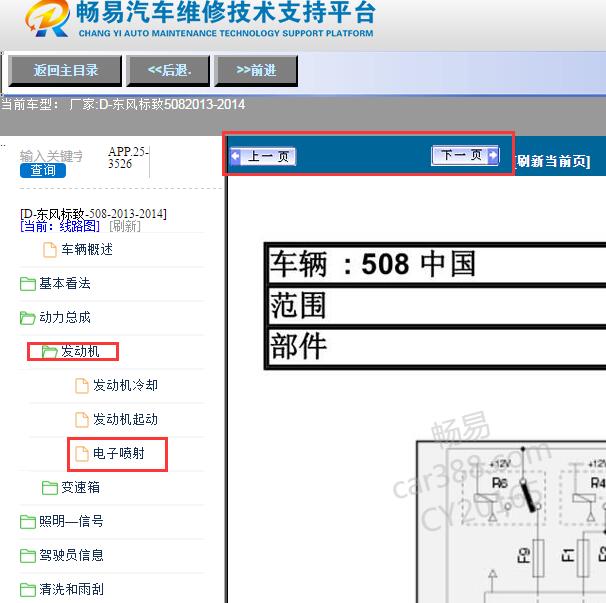
Task: Collapse the 动力总成 folder
Action: pos(65,317)
